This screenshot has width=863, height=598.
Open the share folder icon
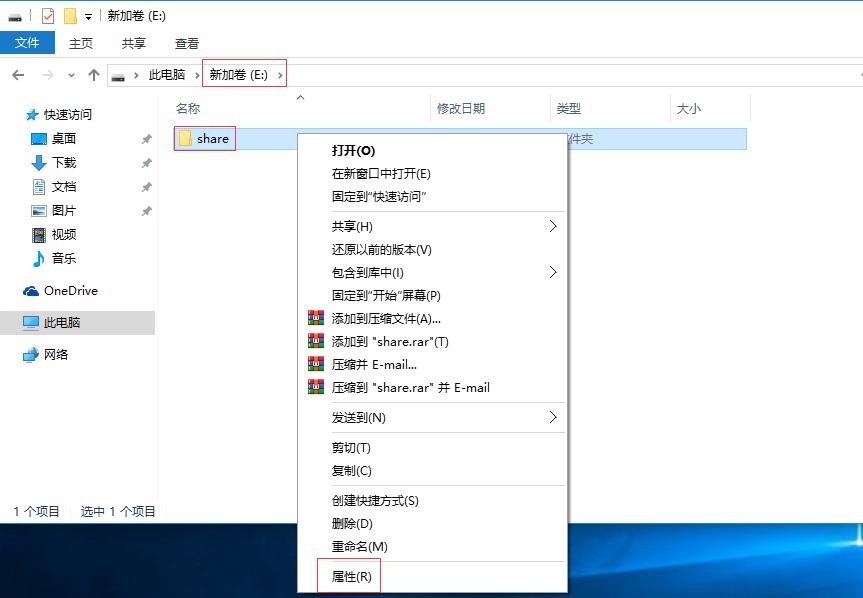click(187, 138)
